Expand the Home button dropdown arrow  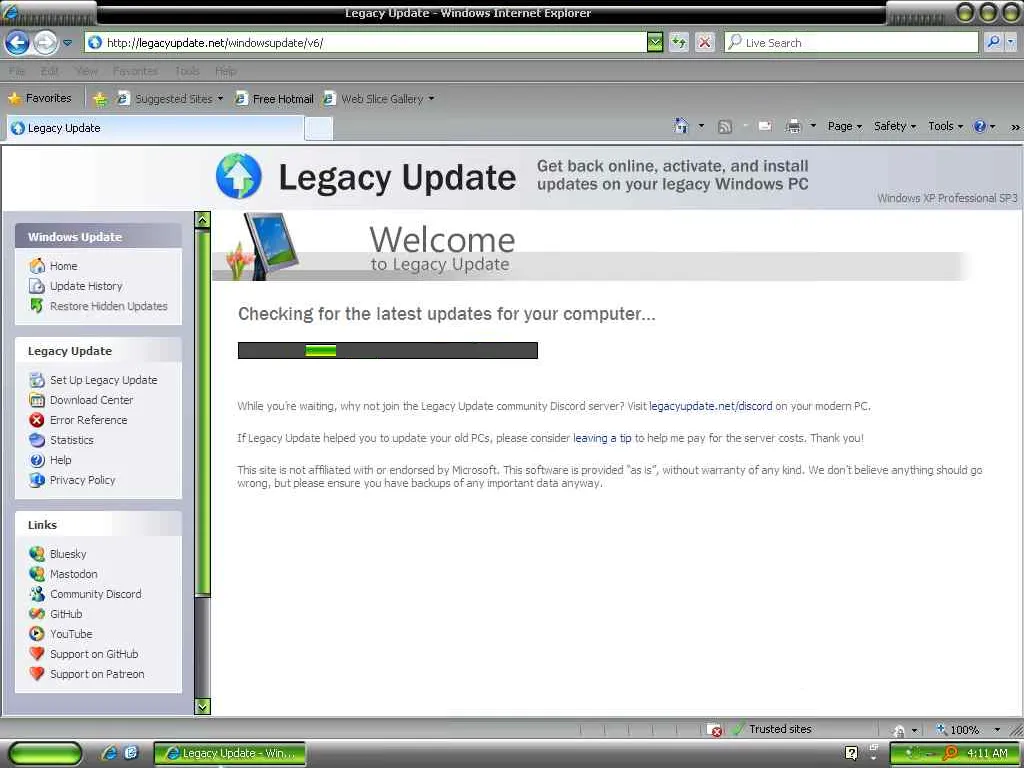pos(701,126)
